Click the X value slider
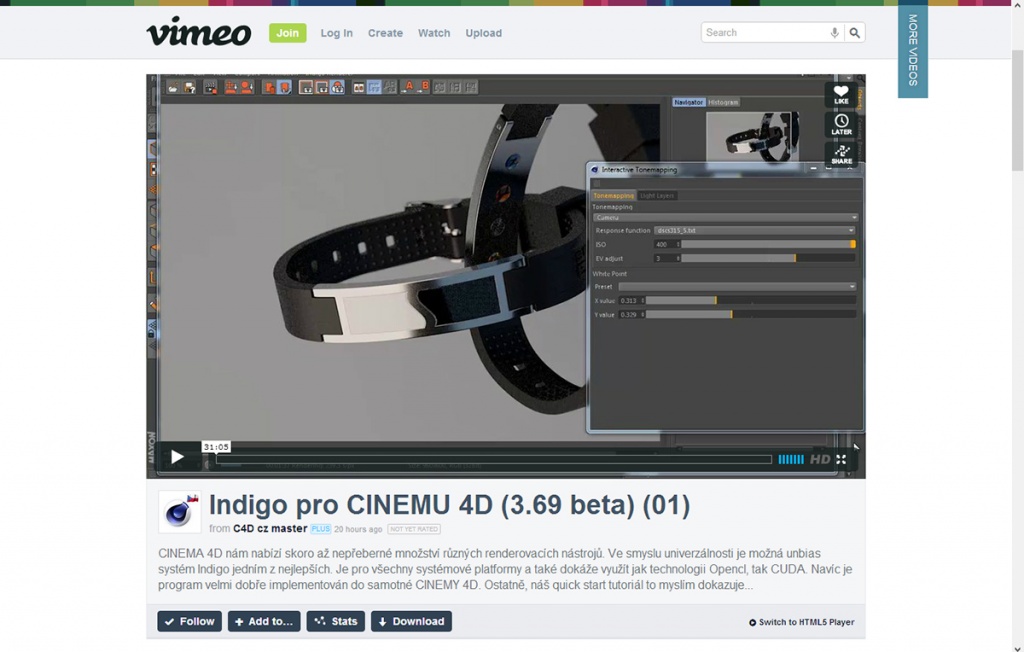 (750, 301)
